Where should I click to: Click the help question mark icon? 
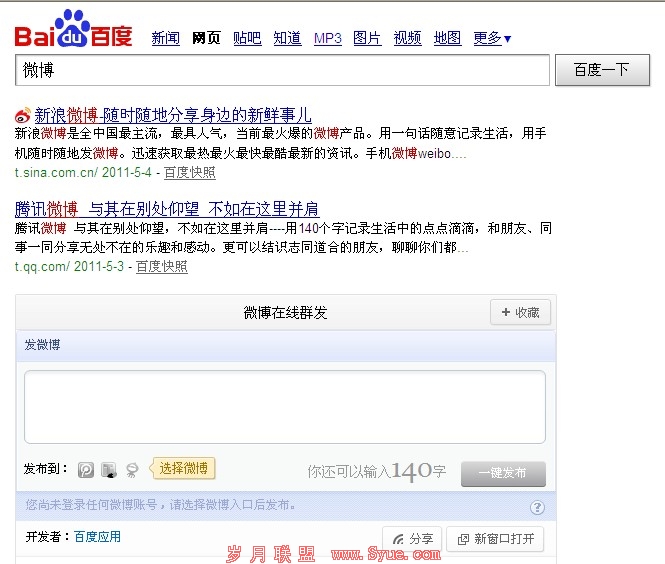pos(537,507)
